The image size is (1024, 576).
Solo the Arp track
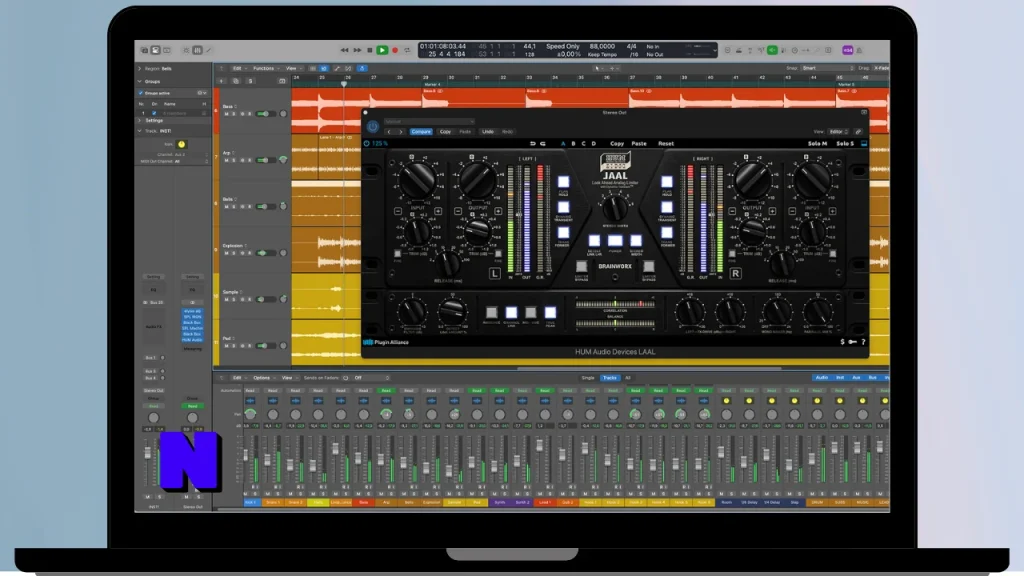234,161
